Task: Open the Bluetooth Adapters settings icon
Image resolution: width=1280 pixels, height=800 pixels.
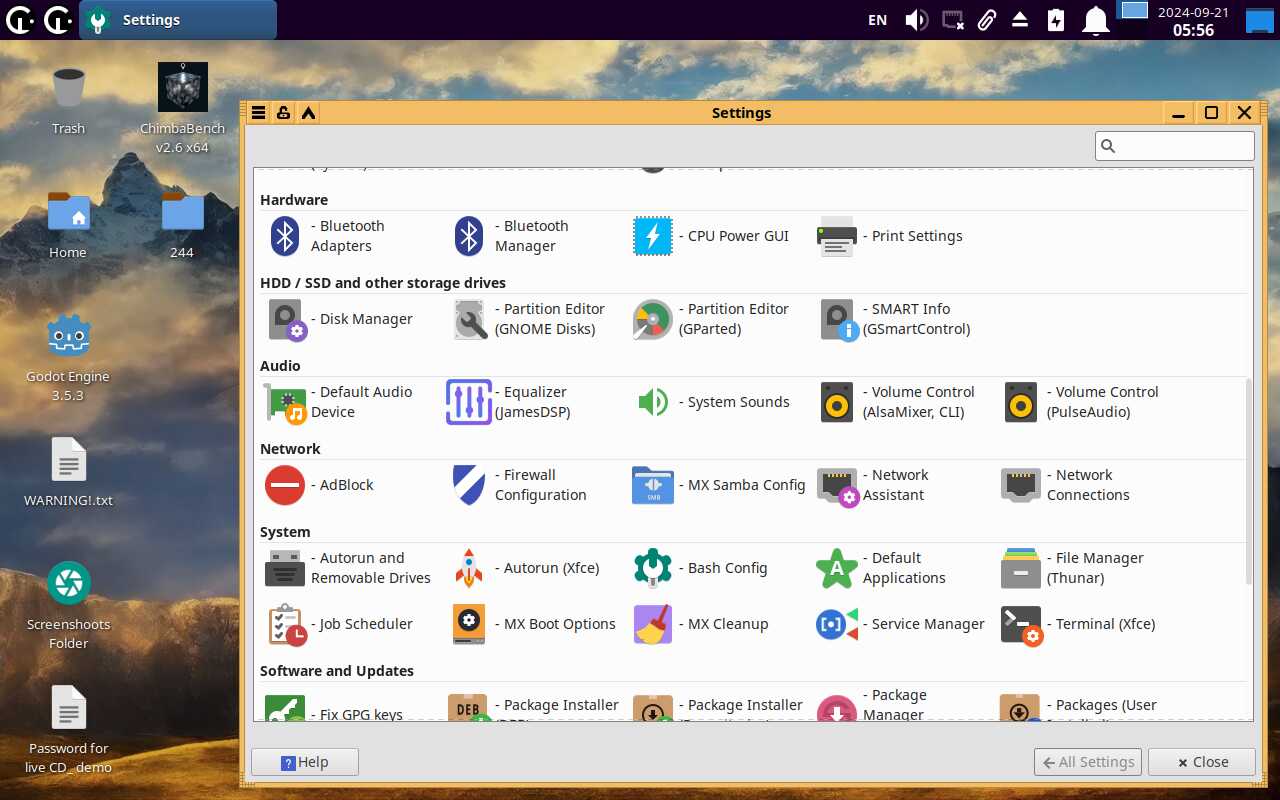Action: 286,236
